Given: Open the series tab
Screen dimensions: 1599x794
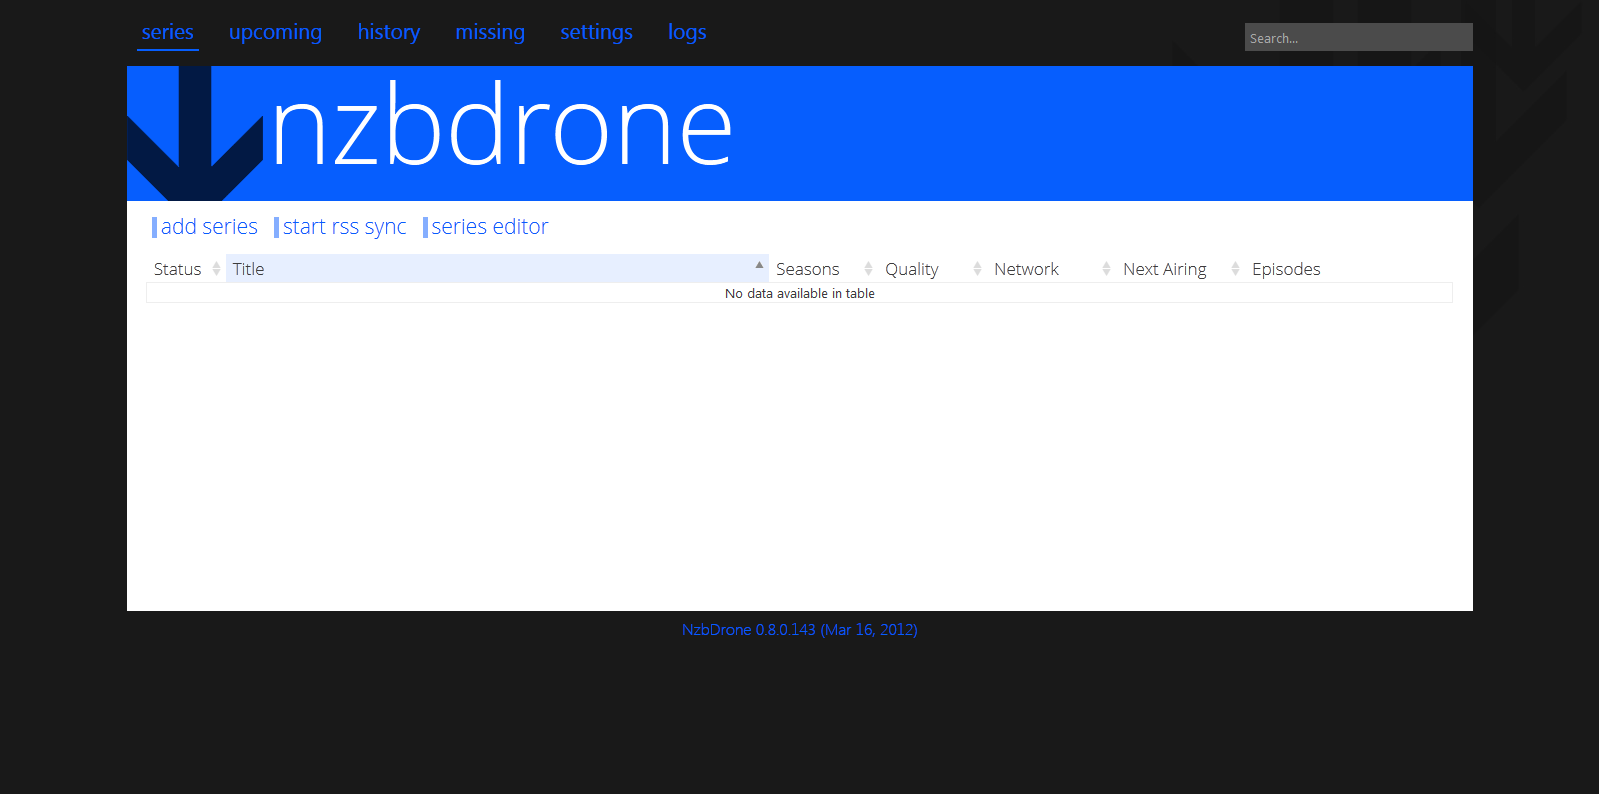Looking at the screenshot, I should point(168,32).
